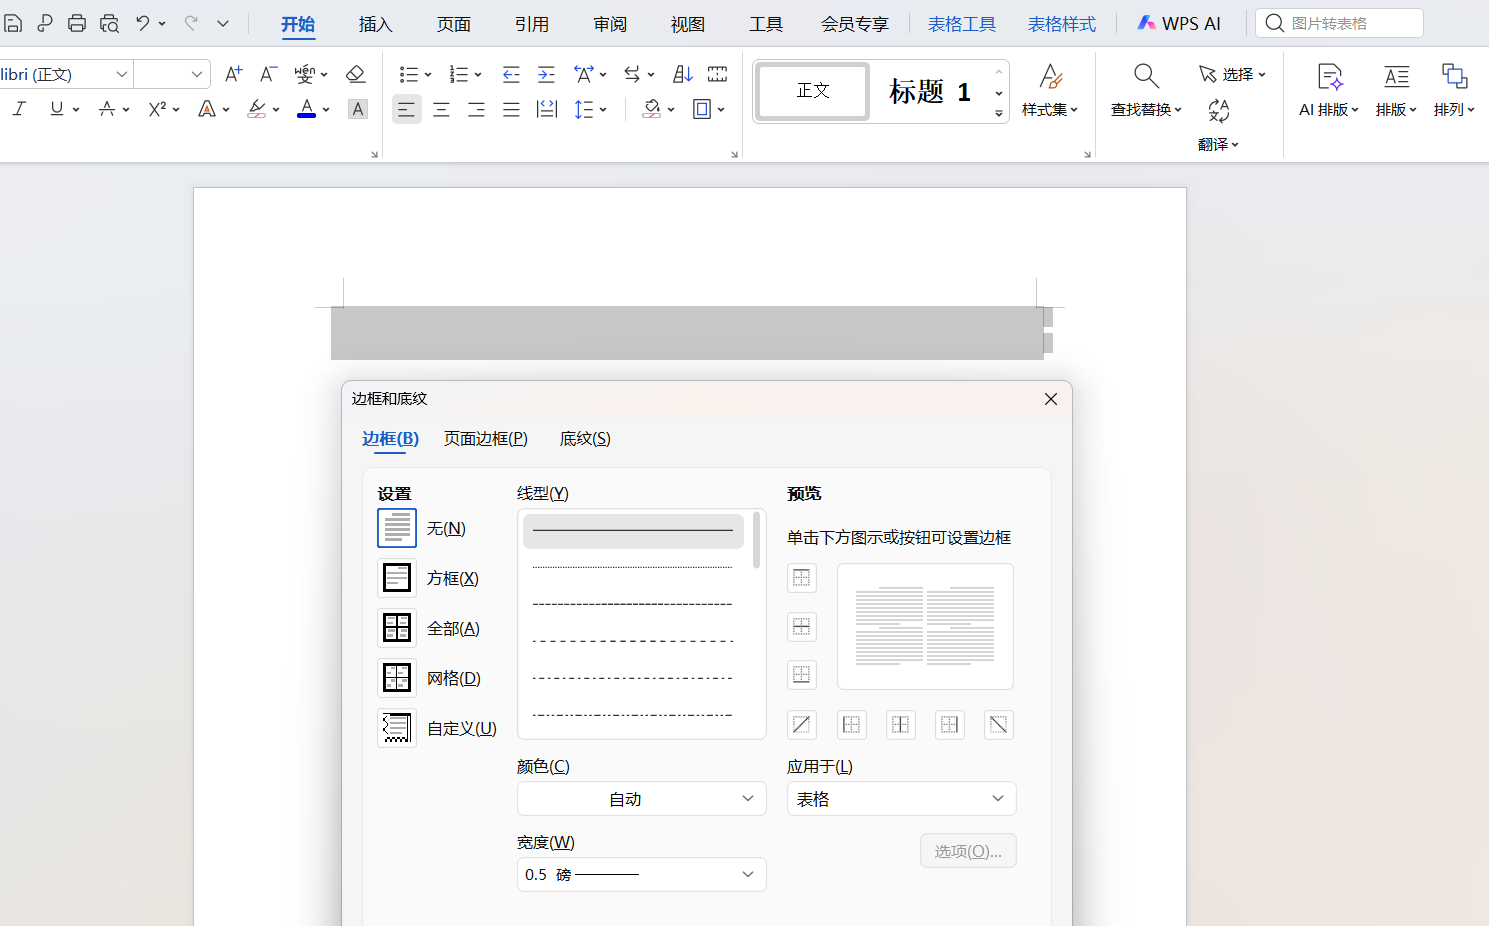This screenshot has height=926, width=1489.
Task: Select the 全部 border setting icon
Action: 397,627
